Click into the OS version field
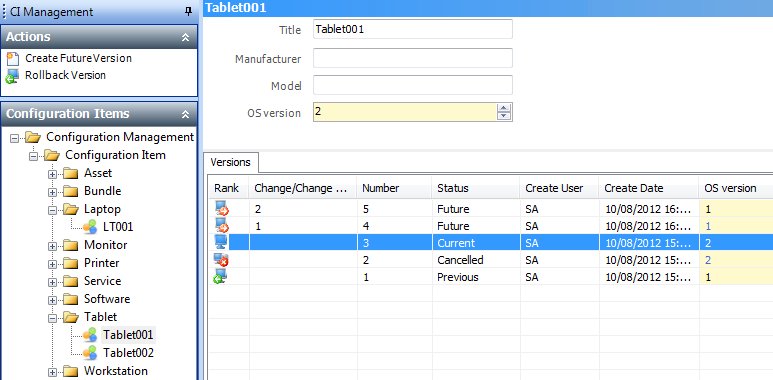Viewport: 773px width, 380px height. coord(405,112)
